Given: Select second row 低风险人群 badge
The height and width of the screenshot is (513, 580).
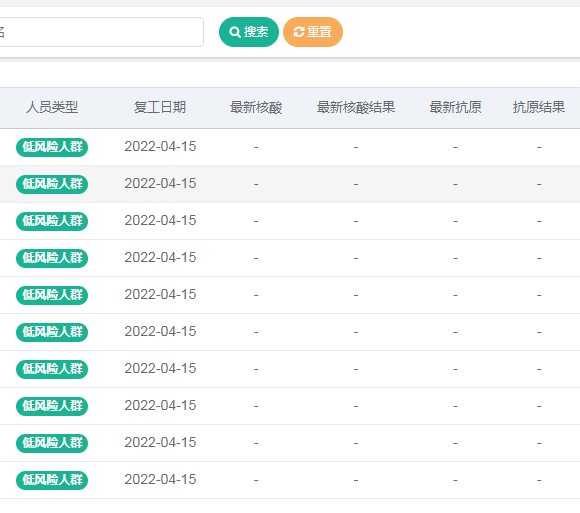Looking at the screenshot, I should tap(52, 184).
